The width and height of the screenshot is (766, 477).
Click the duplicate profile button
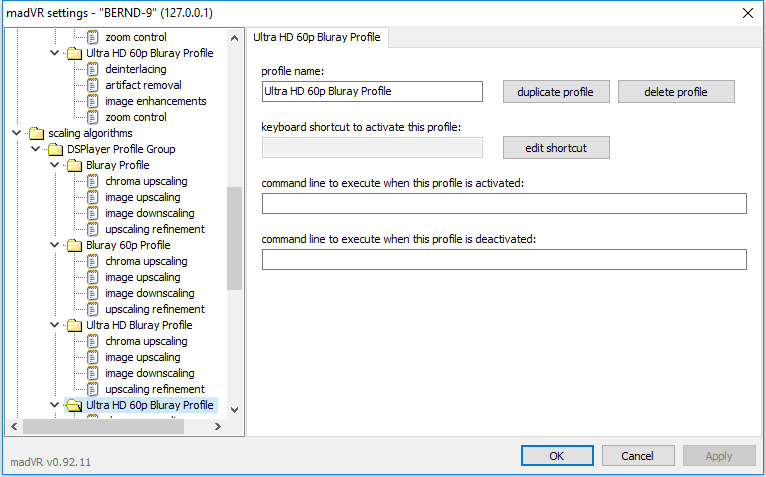556,92
